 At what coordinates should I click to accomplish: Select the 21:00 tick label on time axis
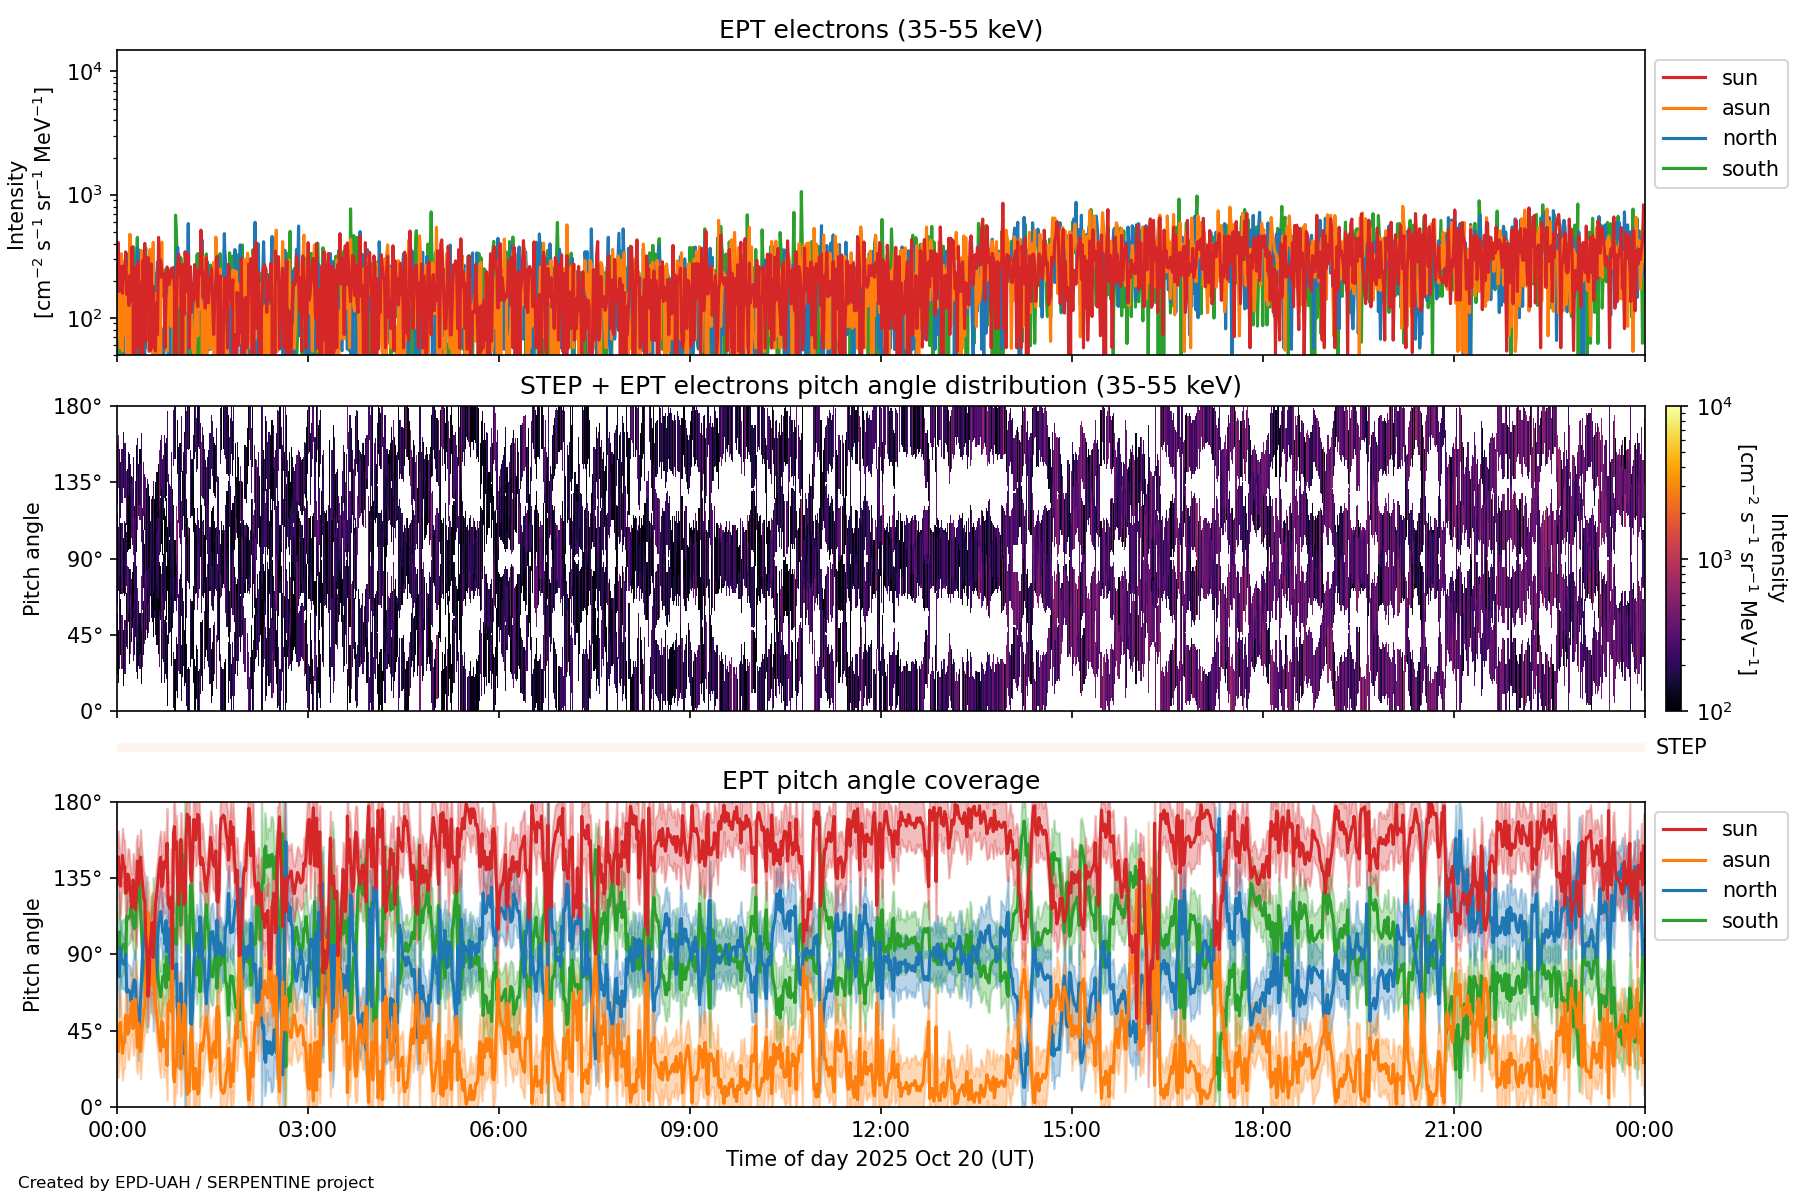1453,1131
